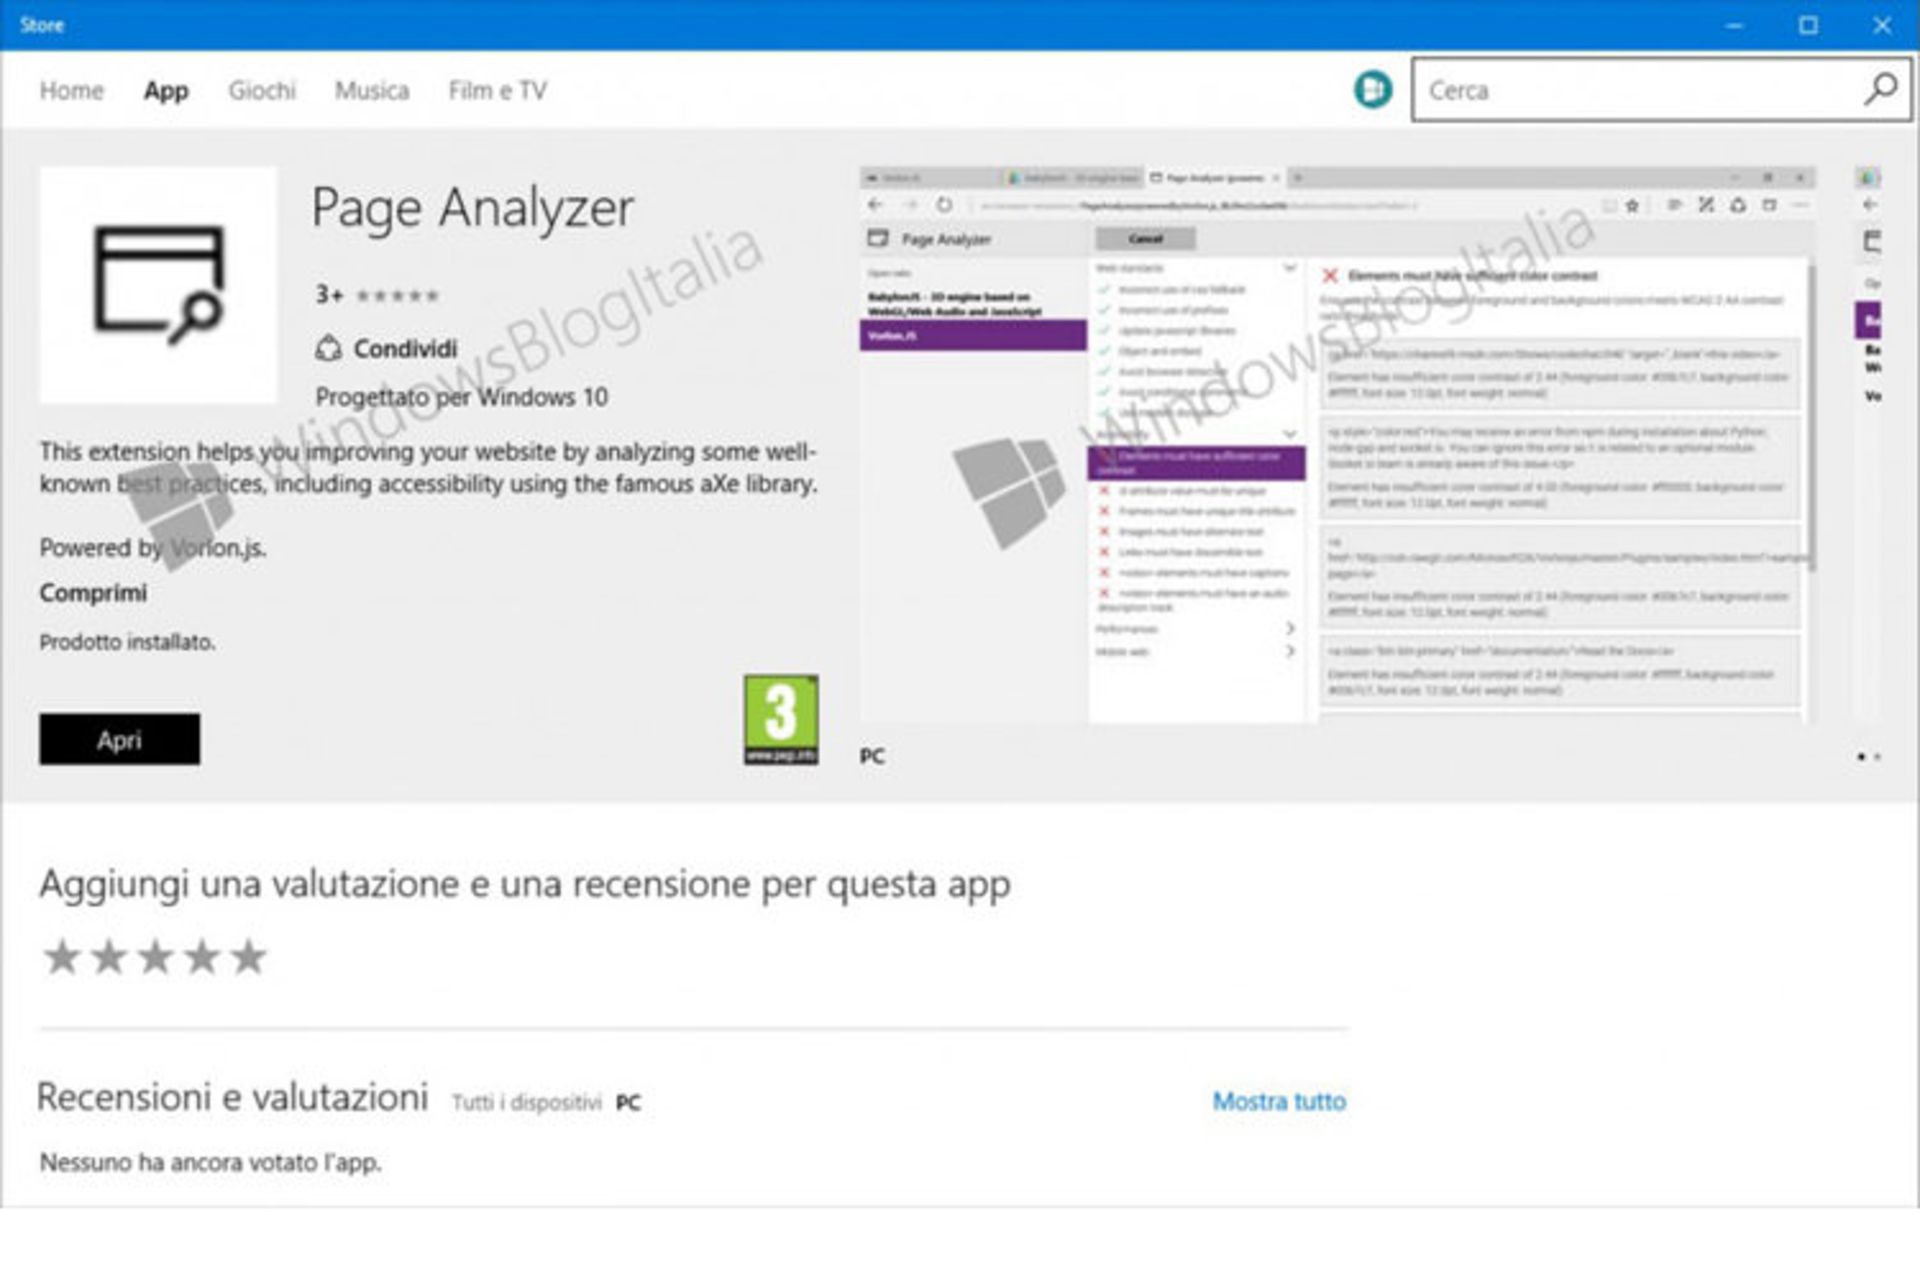Filter reviews by Tutti i dispositivi
This screenshot has height=1280, width=1920.
[x=526, y=1102]
